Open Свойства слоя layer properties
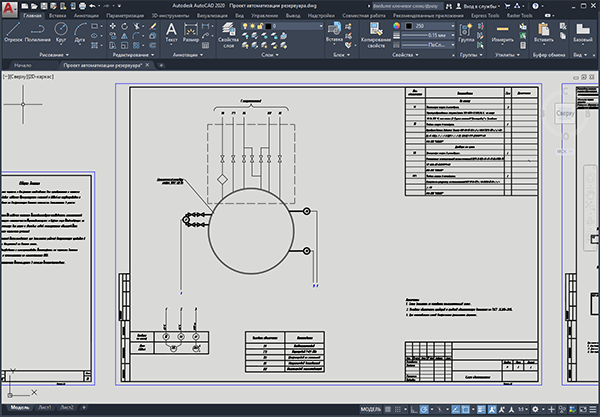The image size is (600, 417). pos(228,35)
